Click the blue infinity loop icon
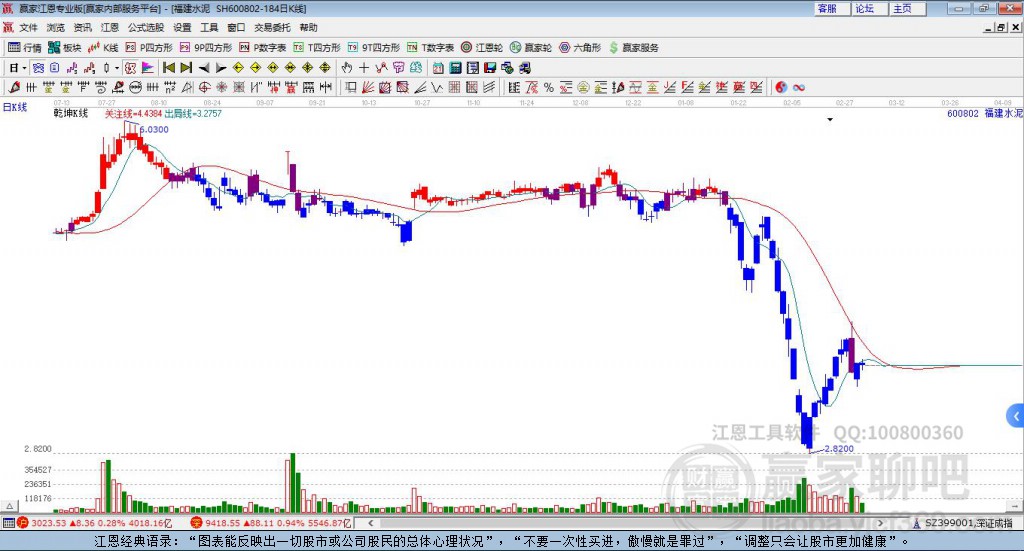 tap(799, 87)
